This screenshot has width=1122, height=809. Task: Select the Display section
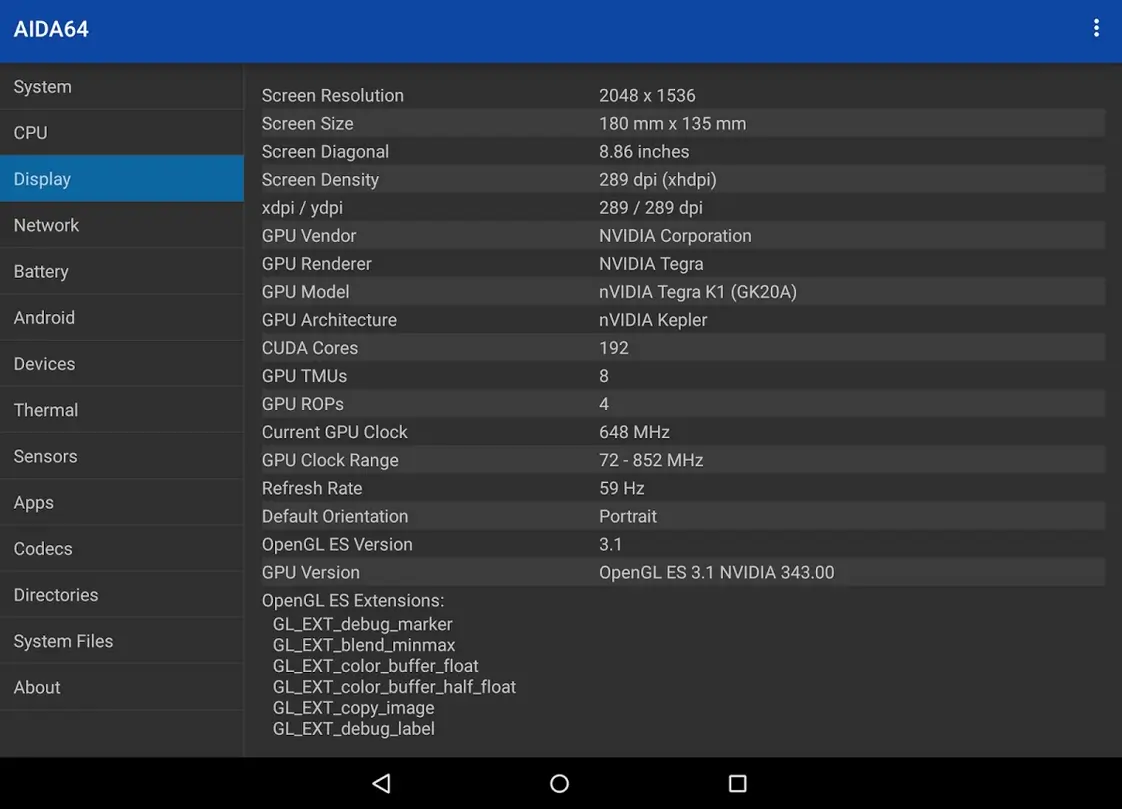[122, 179]
